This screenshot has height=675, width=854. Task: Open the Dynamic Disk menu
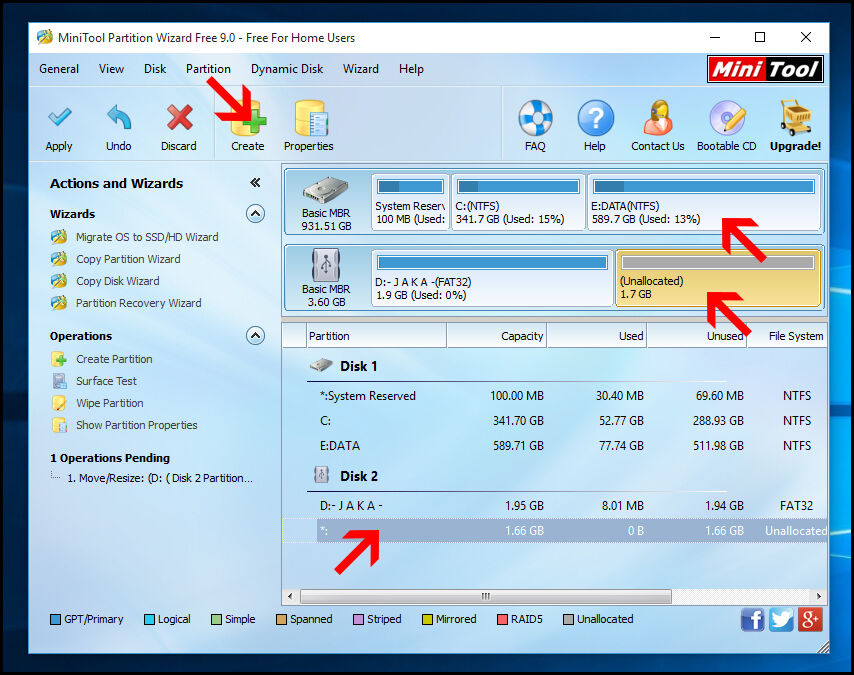click(x=287, y=69)
